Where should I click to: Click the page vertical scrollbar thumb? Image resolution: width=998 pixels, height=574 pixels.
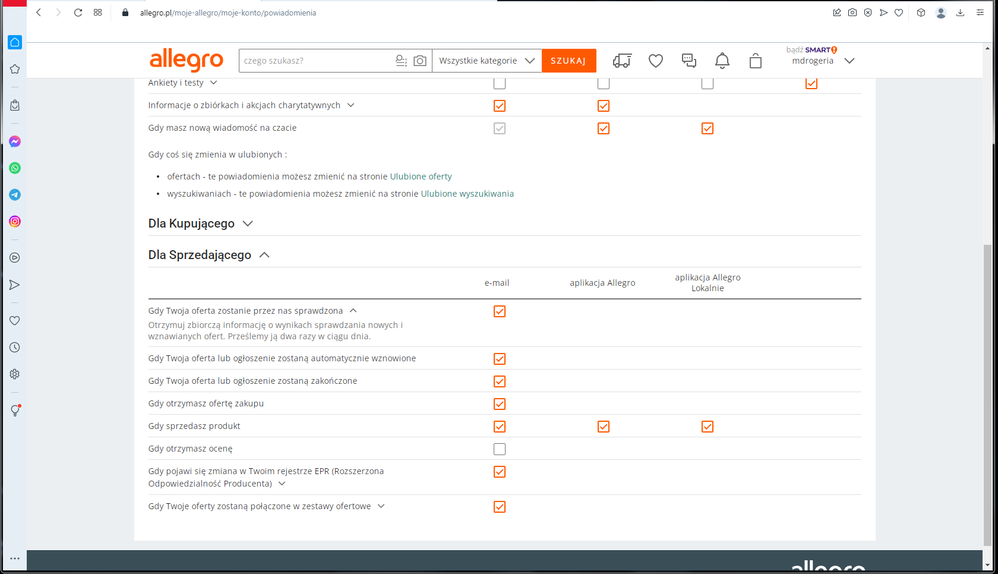click(x=988, y=395)
